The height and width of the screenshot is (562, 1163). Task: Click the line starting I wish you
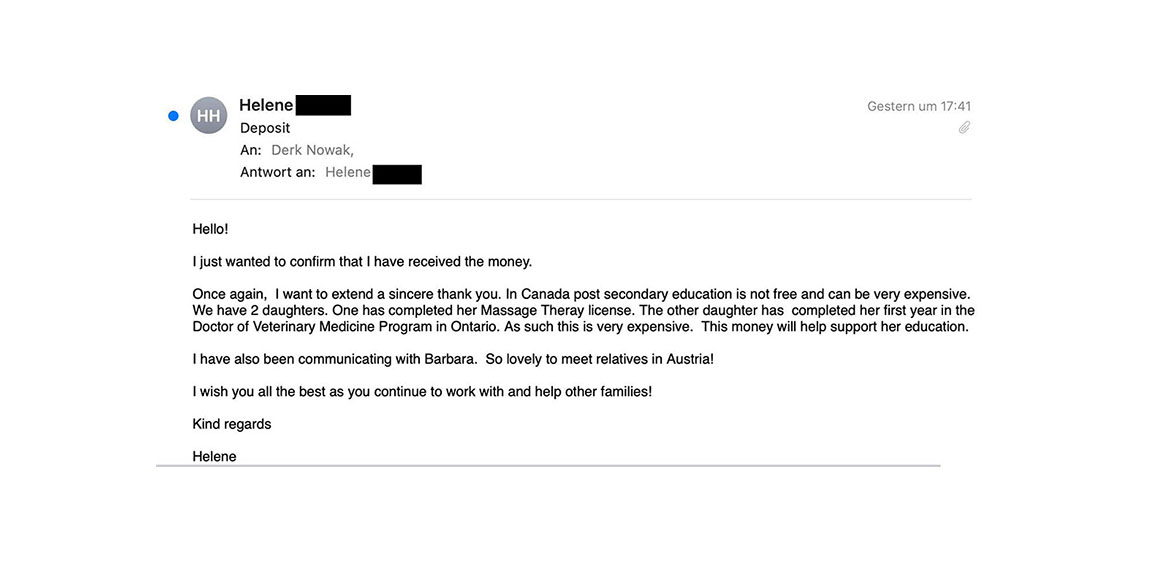[422, 391]
